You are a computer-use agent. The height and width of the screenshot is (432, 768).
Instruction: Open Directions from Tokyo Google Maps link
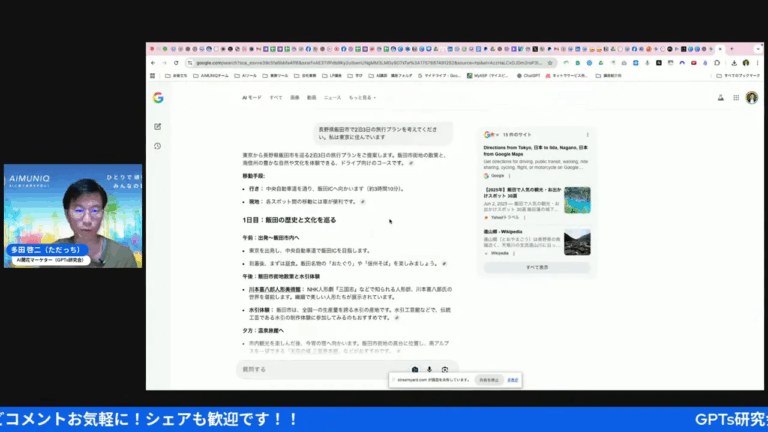(x=535, y=151)
